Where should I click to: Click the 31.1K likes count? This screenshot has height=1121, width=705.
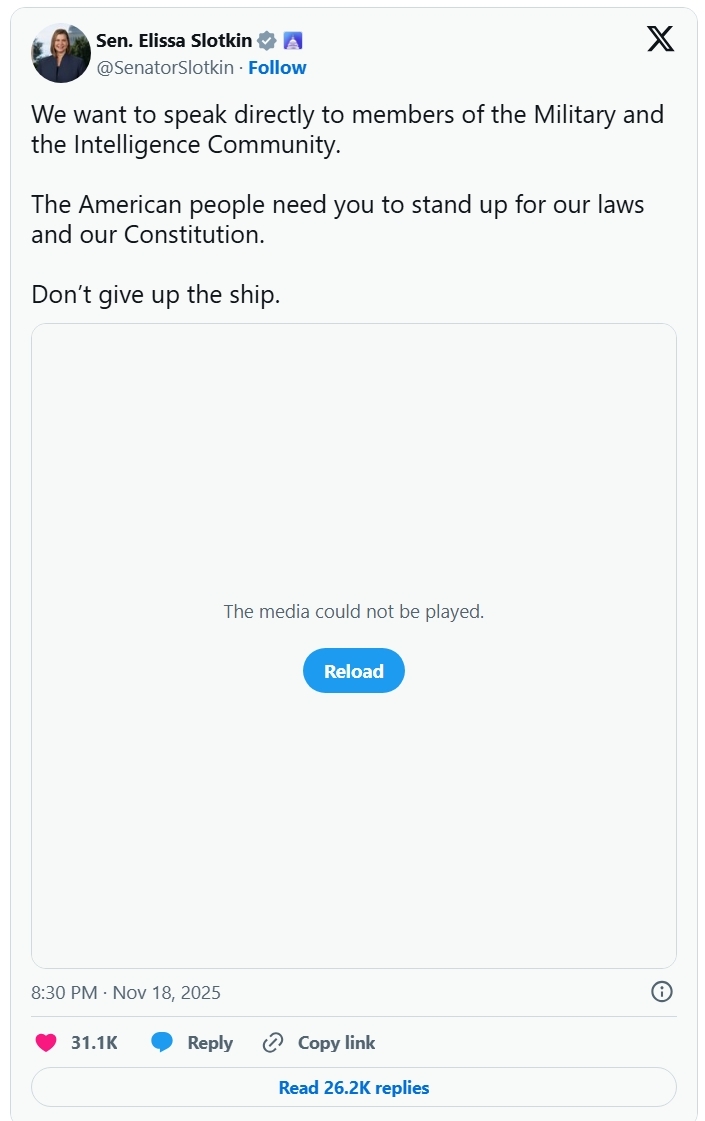(x=94, y=1043)
